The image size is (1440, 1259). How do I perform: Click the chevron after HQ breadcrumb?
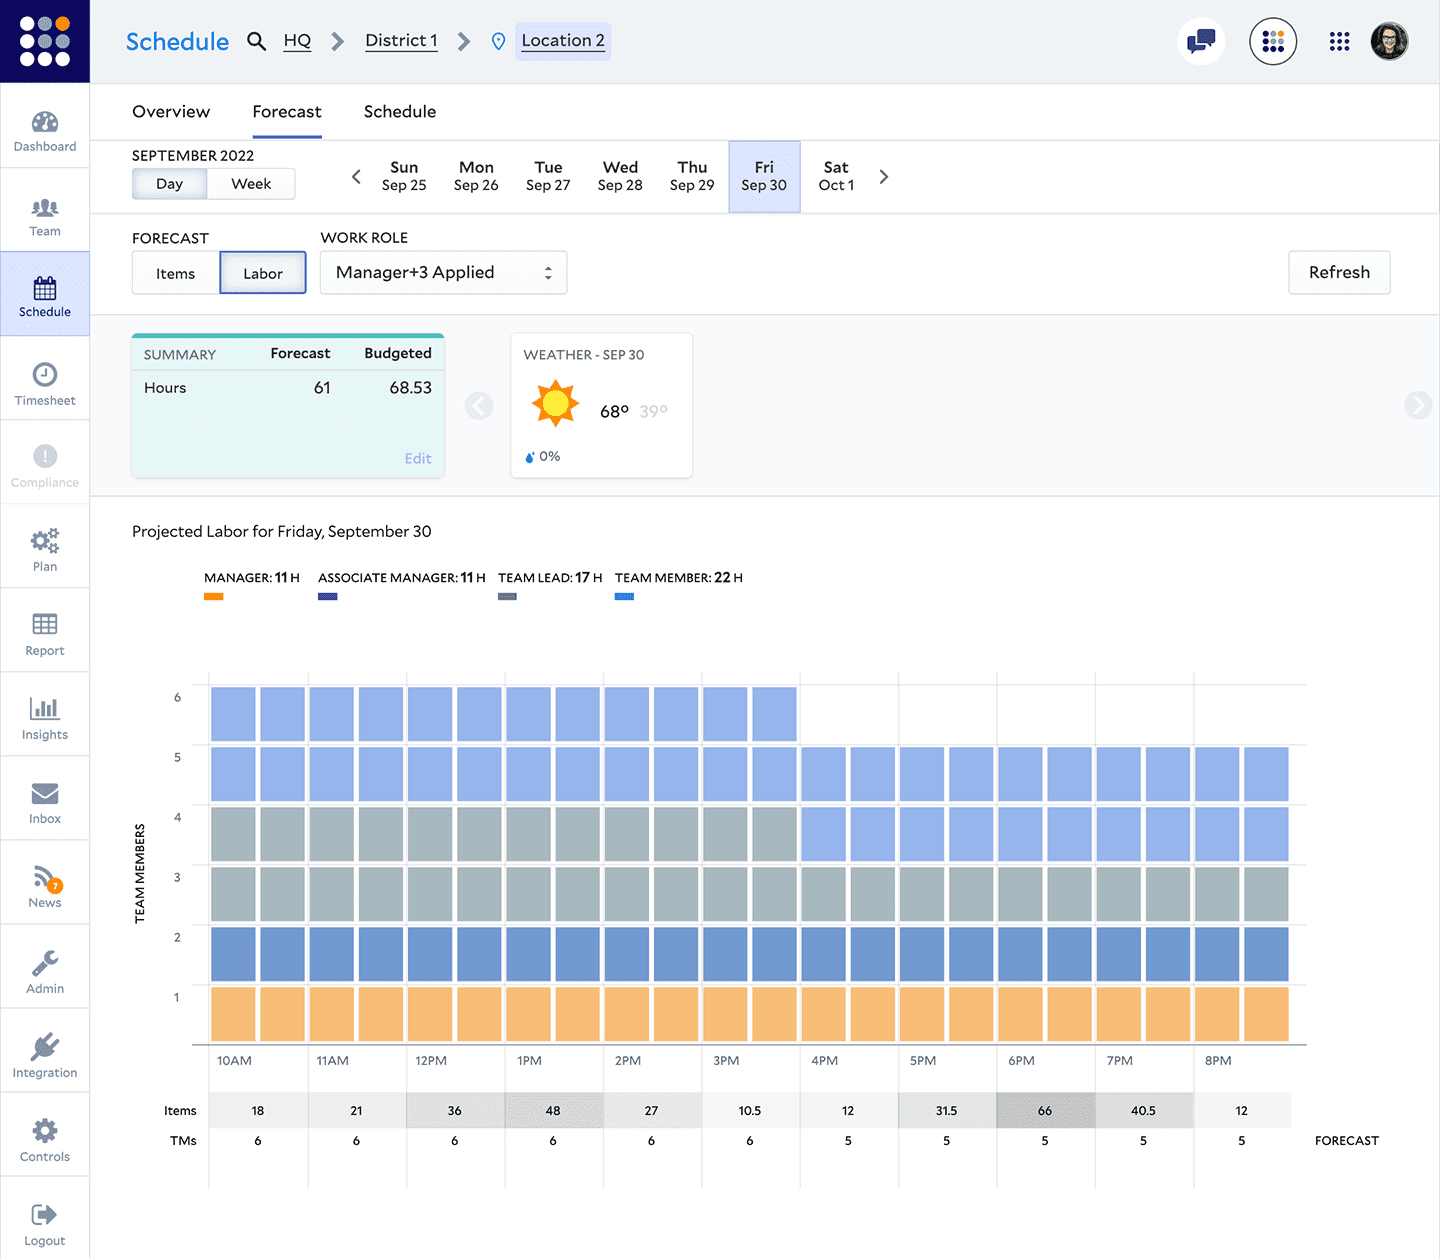pyautogui.click(x=338, y=41)
